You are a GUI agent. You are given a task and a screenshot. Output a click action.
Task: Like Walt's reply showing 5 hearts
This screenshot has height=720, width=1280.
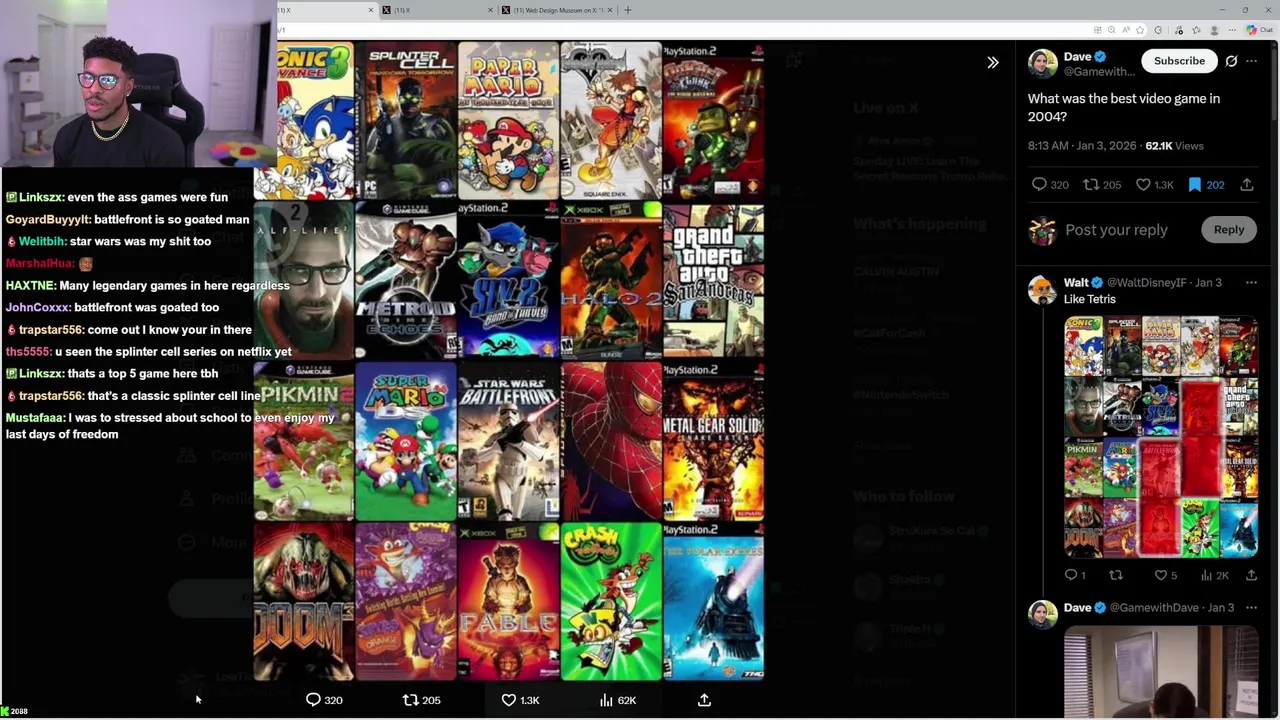click(1166, 575)
